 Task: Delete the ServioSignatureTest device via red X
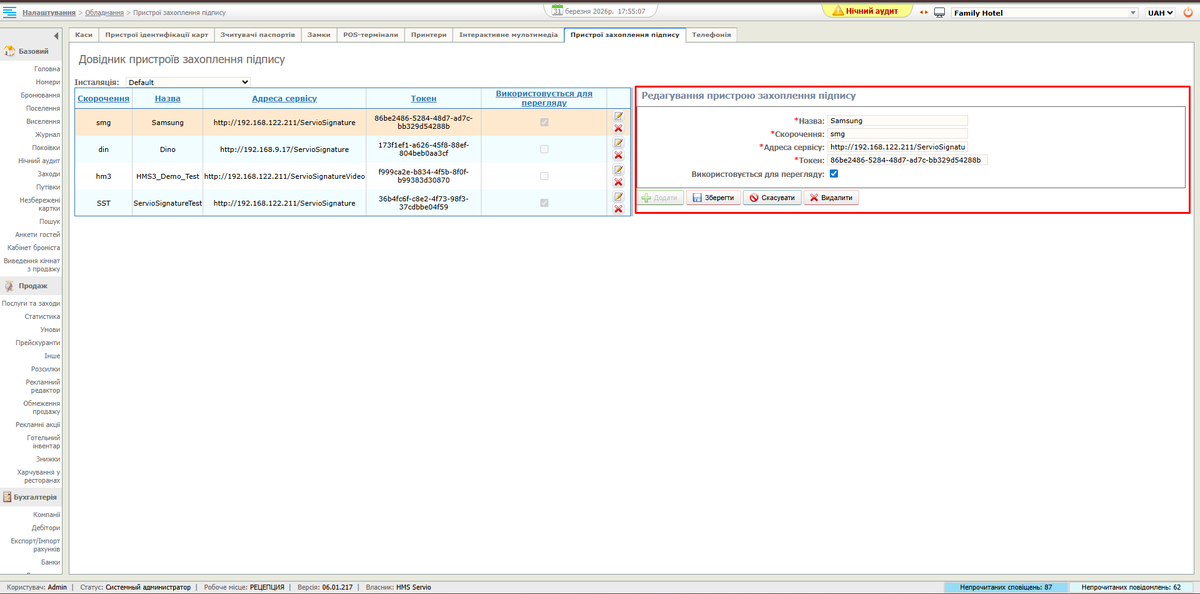point(618,209)
